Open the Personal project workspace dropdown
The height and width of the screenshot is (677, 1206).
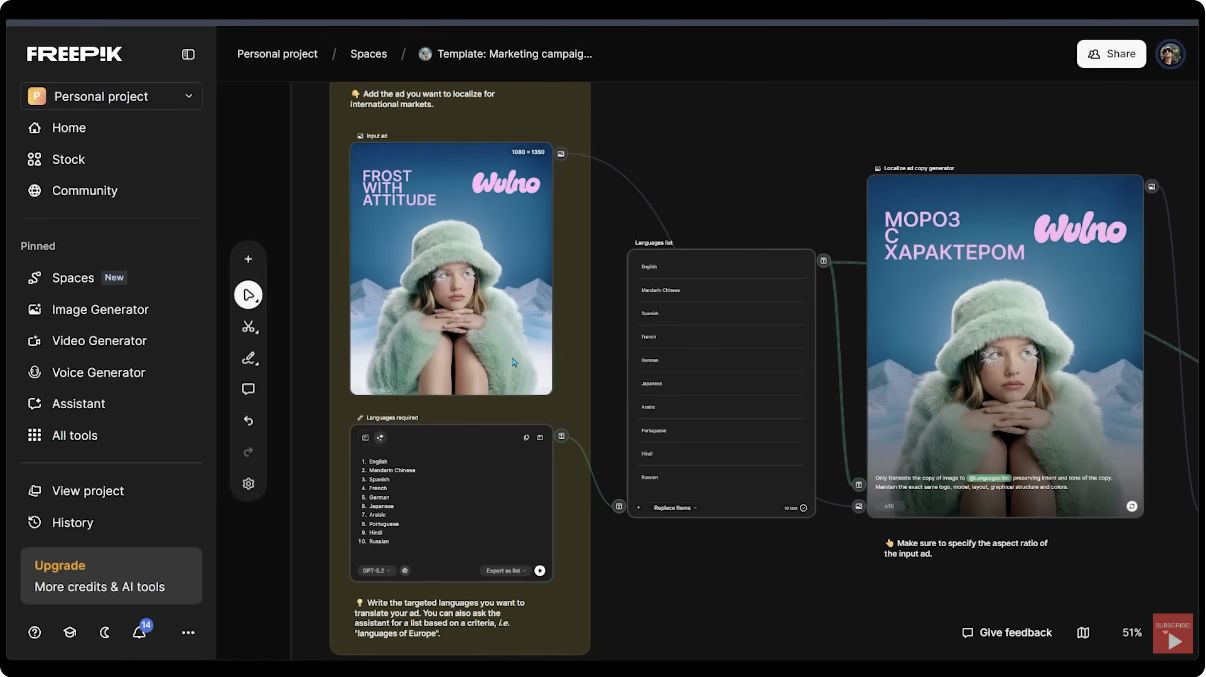111,96
